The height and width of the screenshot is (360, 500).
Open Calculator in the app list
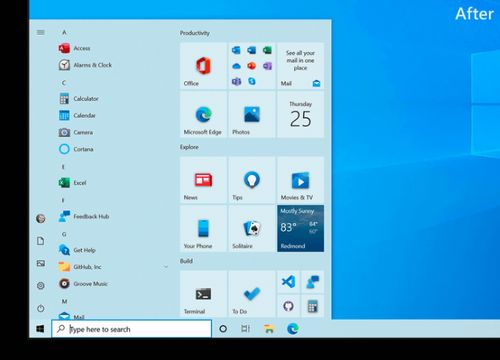79,99
